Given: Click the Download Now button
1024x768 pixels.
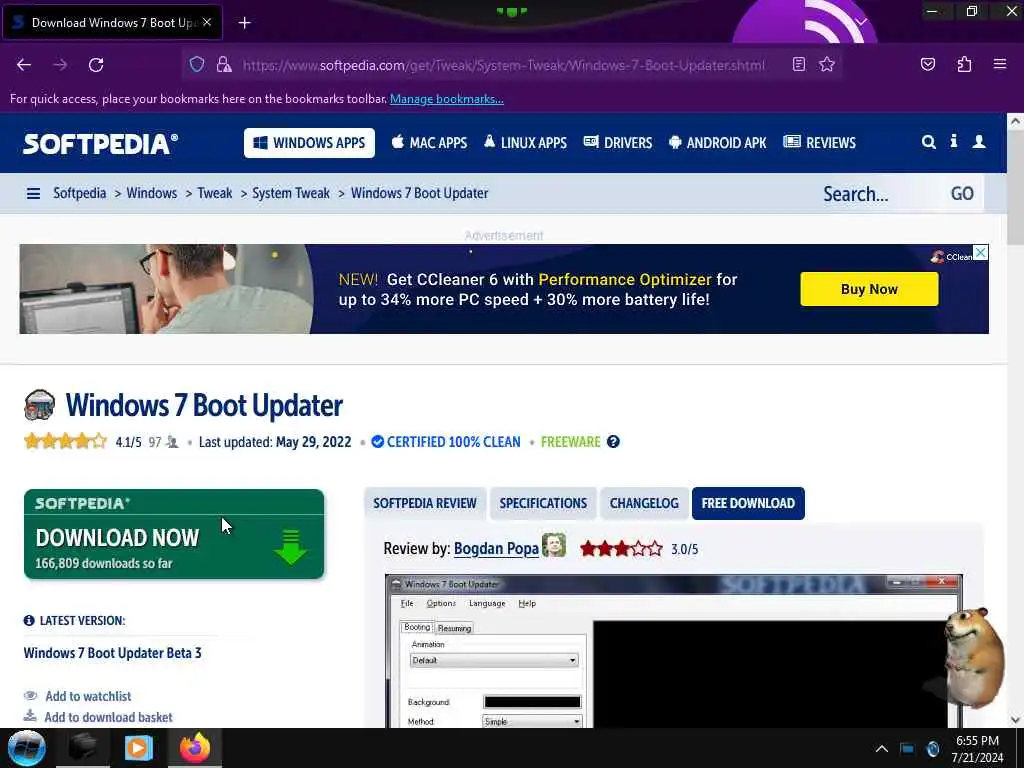Looking at the screenshot, I should (x=174, y=534).
